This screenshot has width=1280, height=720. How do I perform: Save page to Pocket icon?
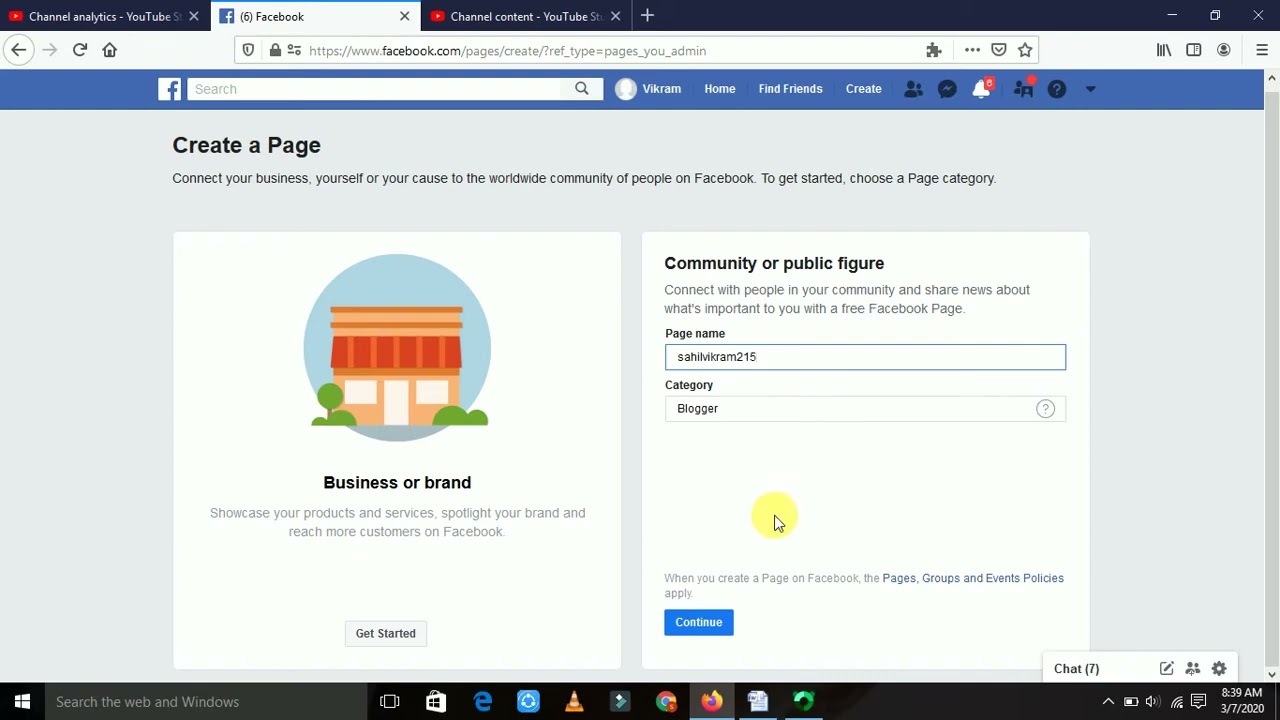pyautogui.click(x=999, y=50)
